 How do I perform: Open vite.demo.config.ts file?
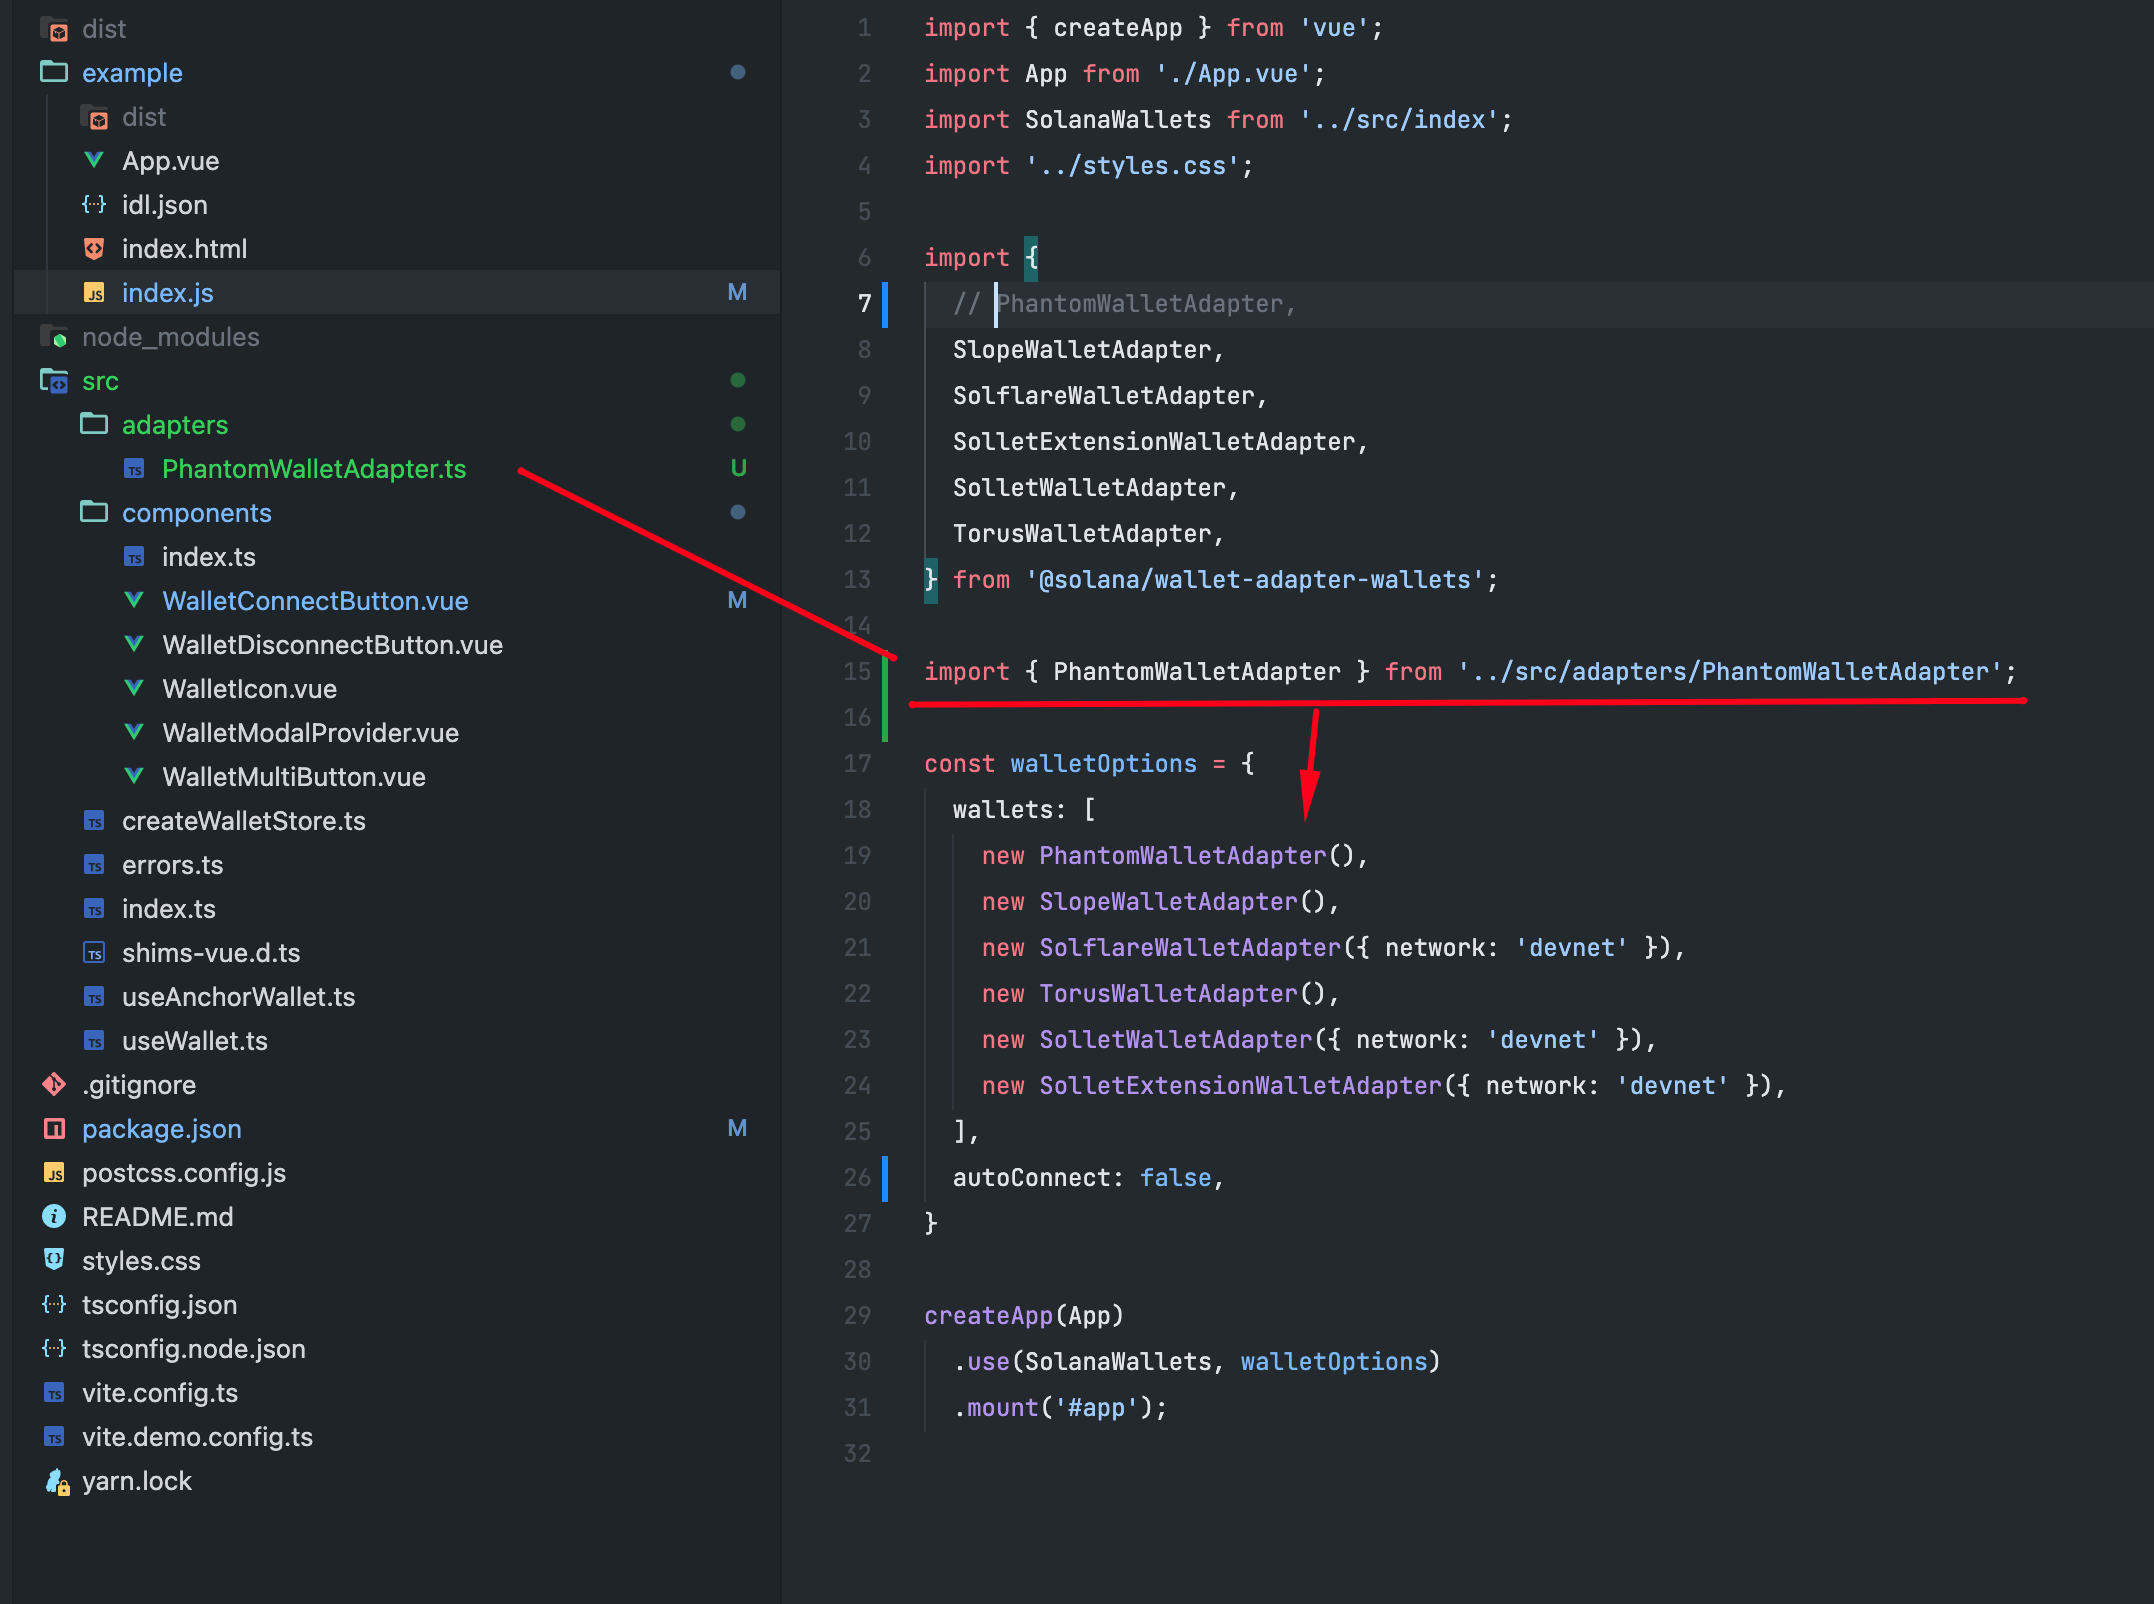(x=197, y=1436)
